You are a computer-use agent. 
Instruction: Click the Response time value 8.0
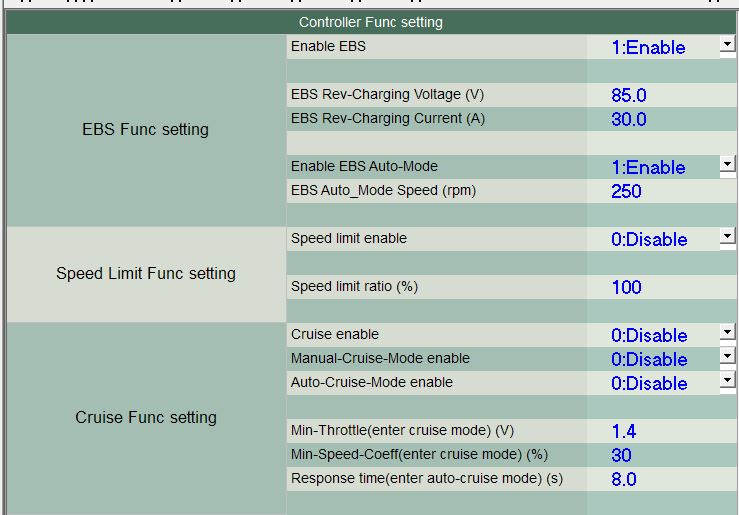point(624,479)
